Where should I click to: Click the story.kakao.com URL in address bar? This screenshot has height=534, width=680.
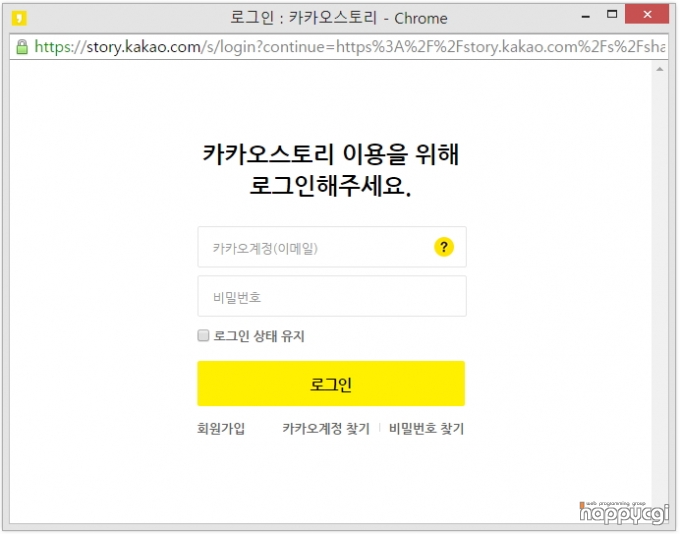click(349, 46)
